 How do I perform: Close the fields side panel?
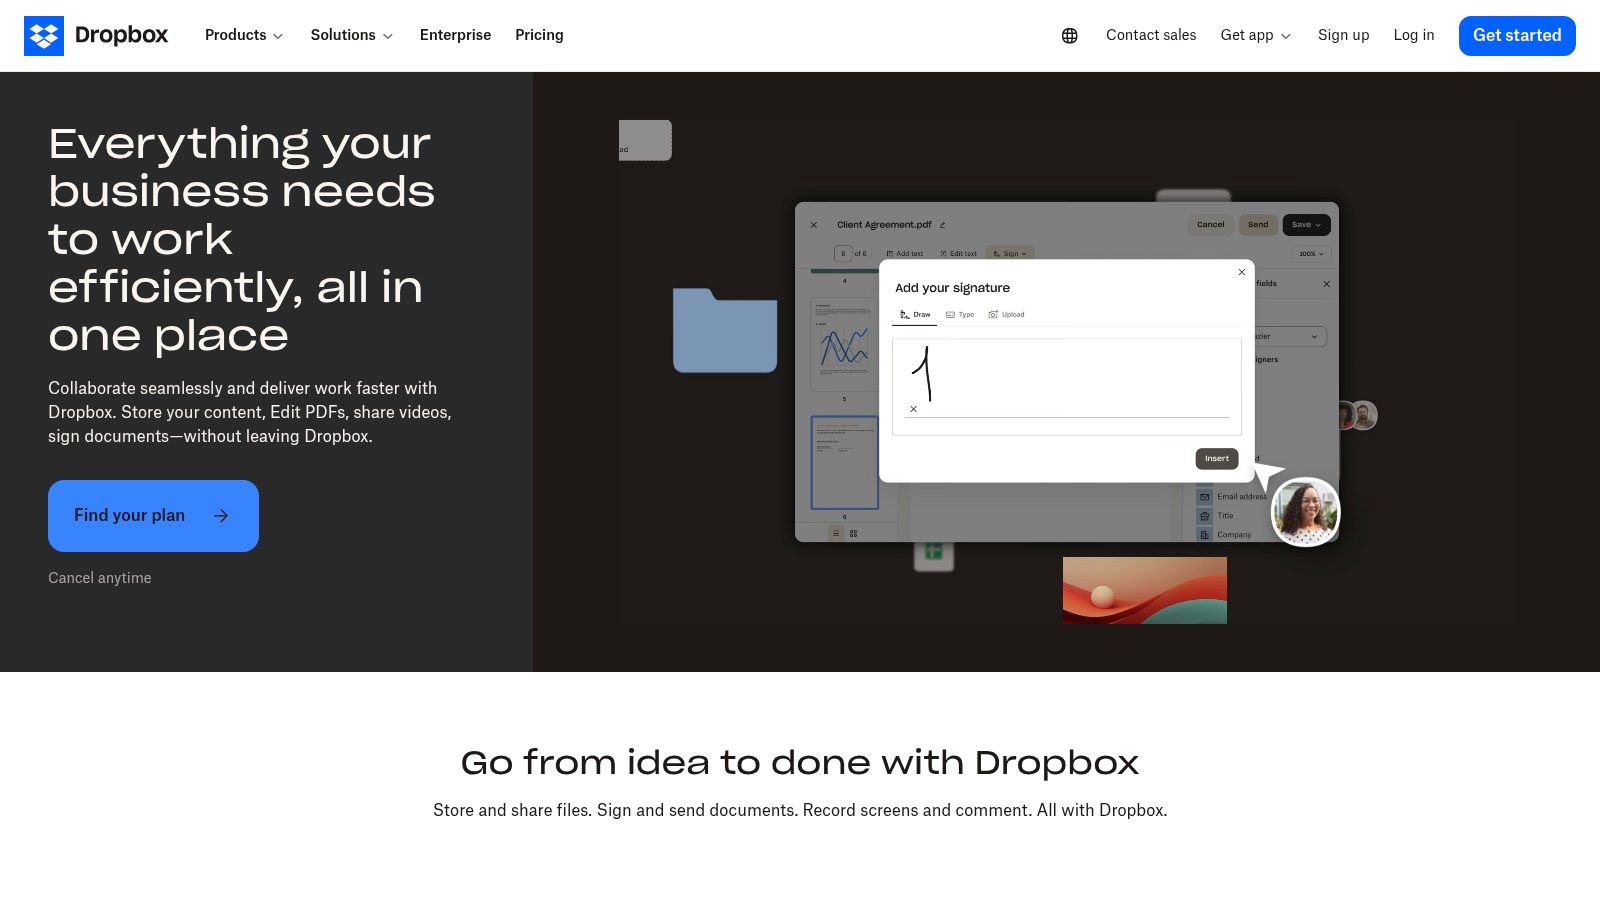(1327, 284)
